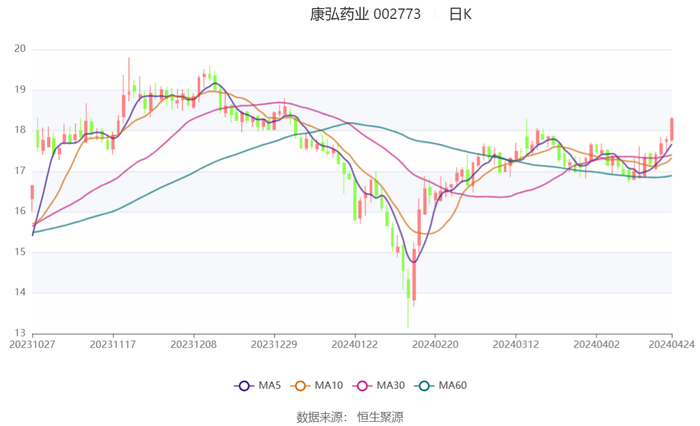
Task: Click the 20 value on the price axis
Action: point(20,49)
